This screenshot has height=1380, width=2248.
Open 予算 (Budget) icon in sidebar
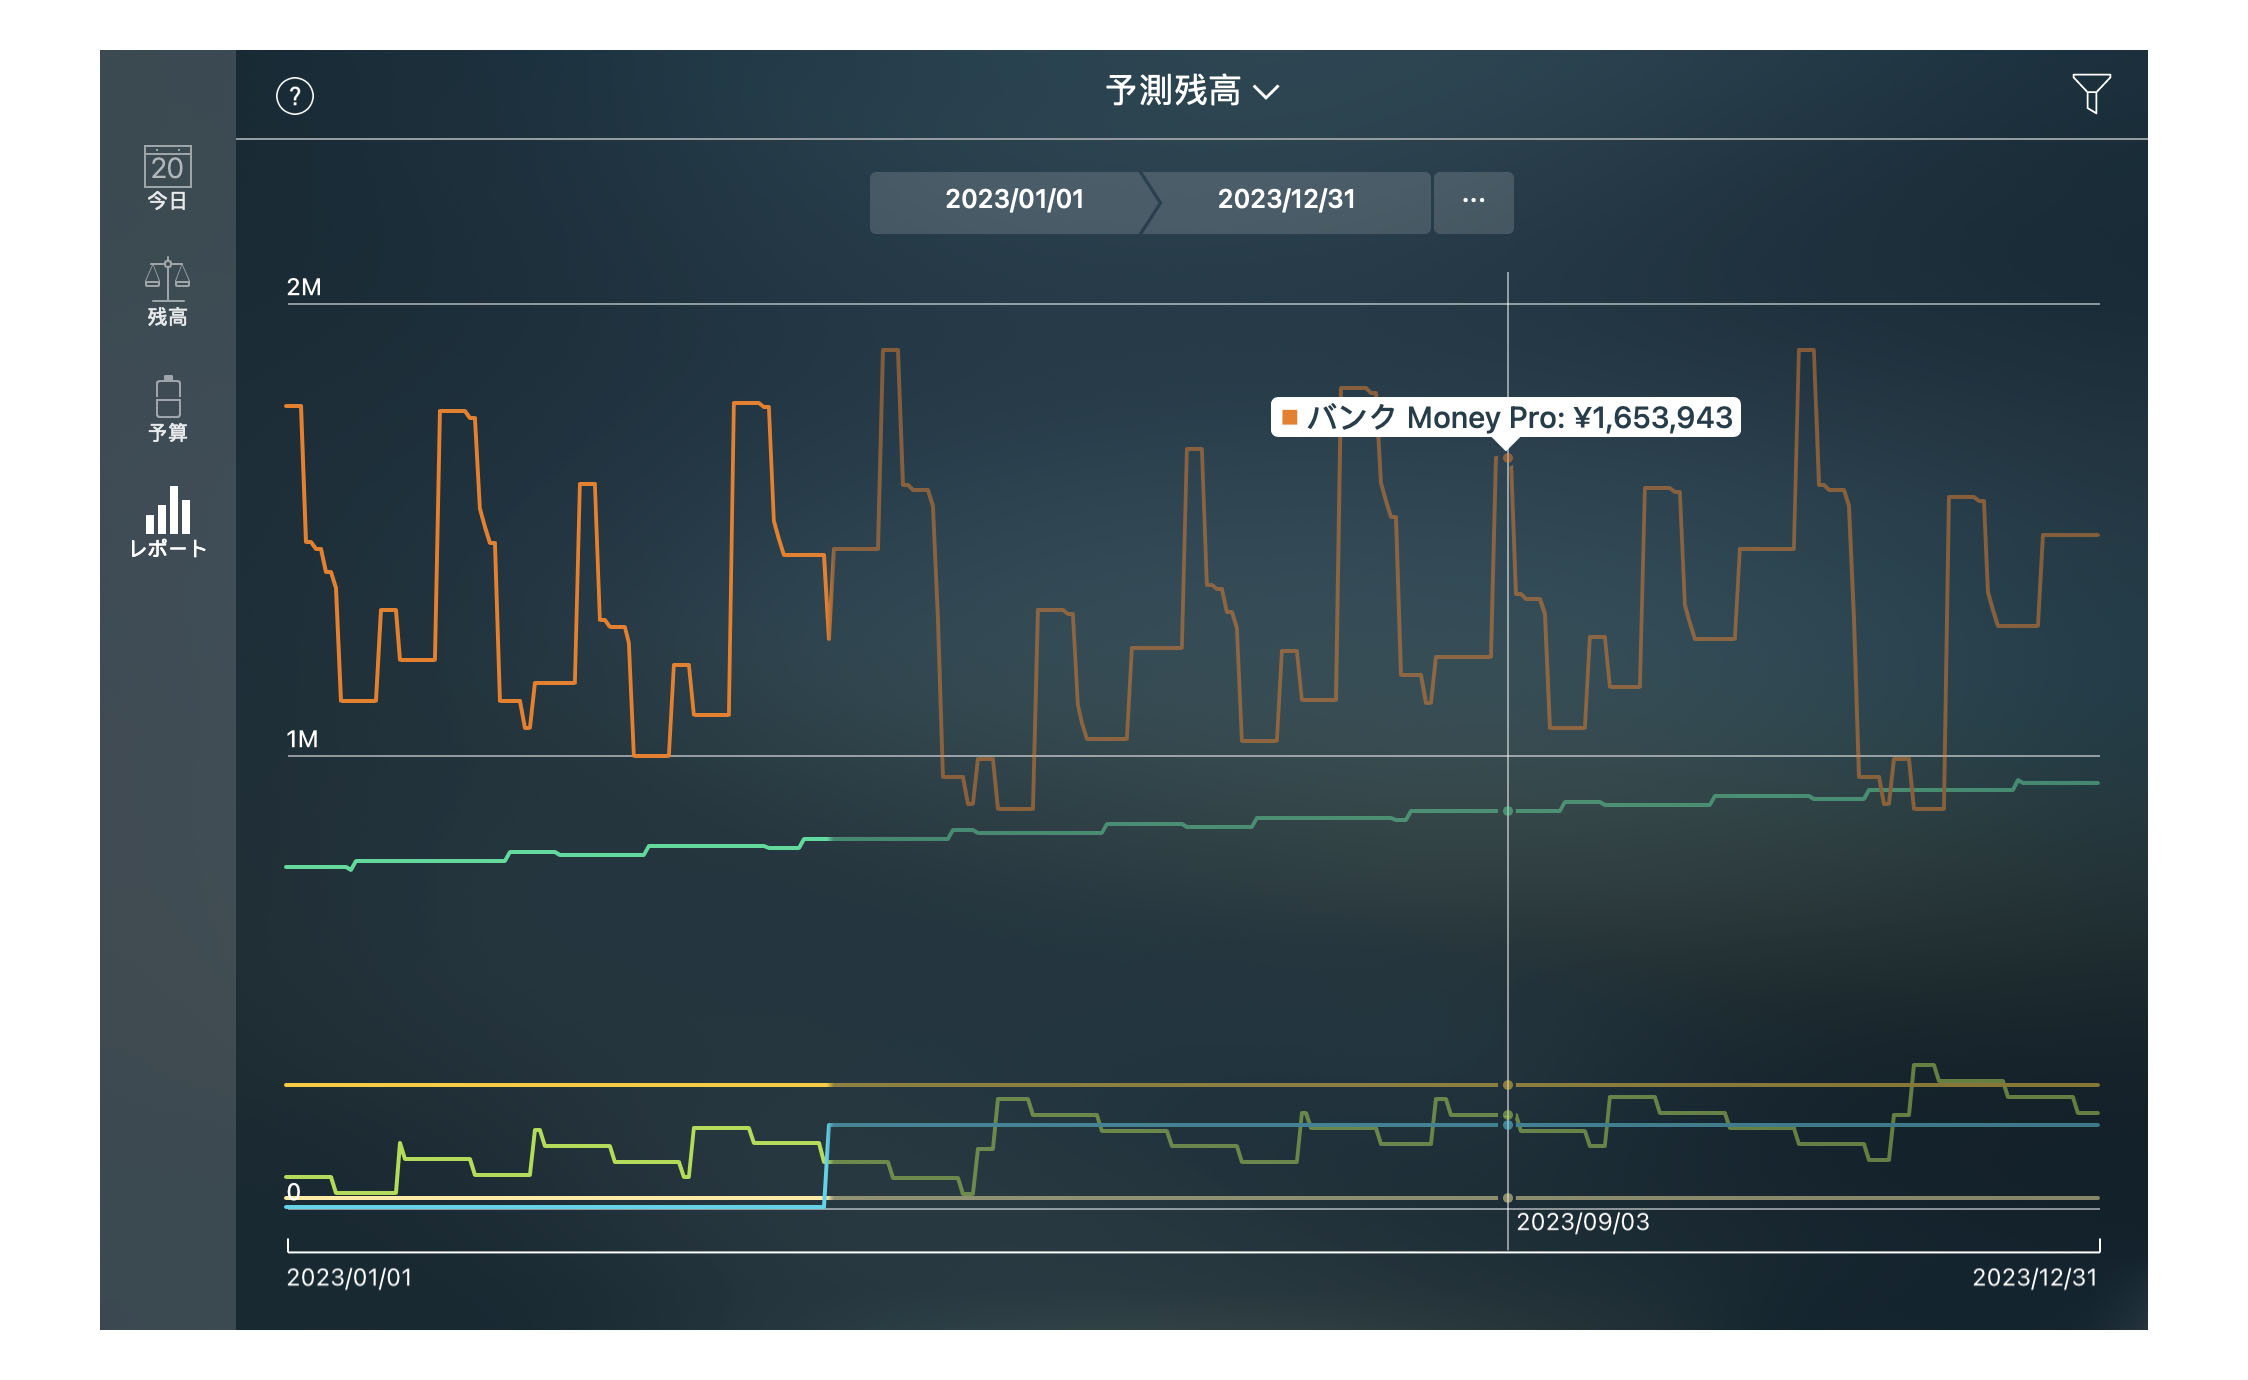167,409
